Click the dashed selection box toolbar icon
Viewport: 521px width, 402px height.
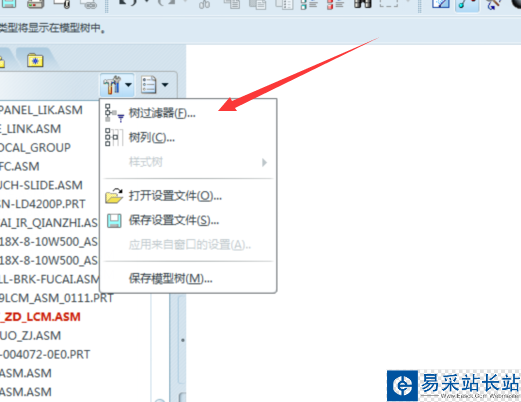[x=389, y=4]
